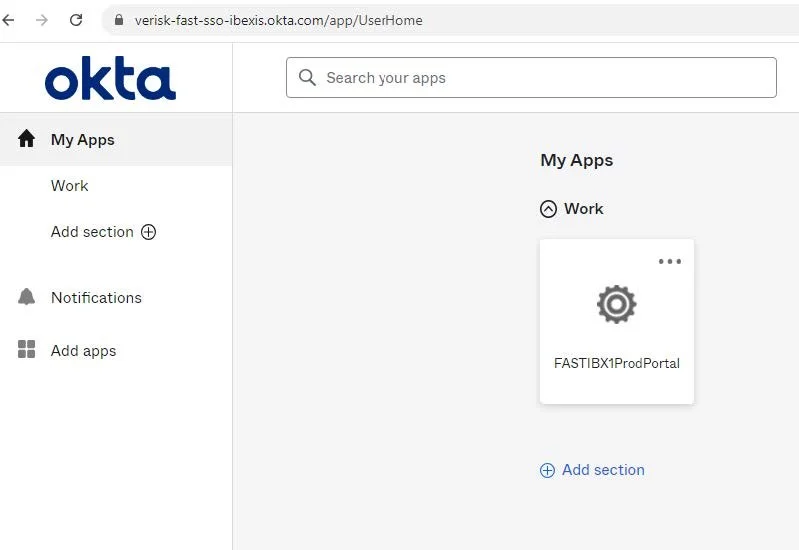Reload the page with refresh icon
Screen dimensions: 799x550
coord(76,20)
